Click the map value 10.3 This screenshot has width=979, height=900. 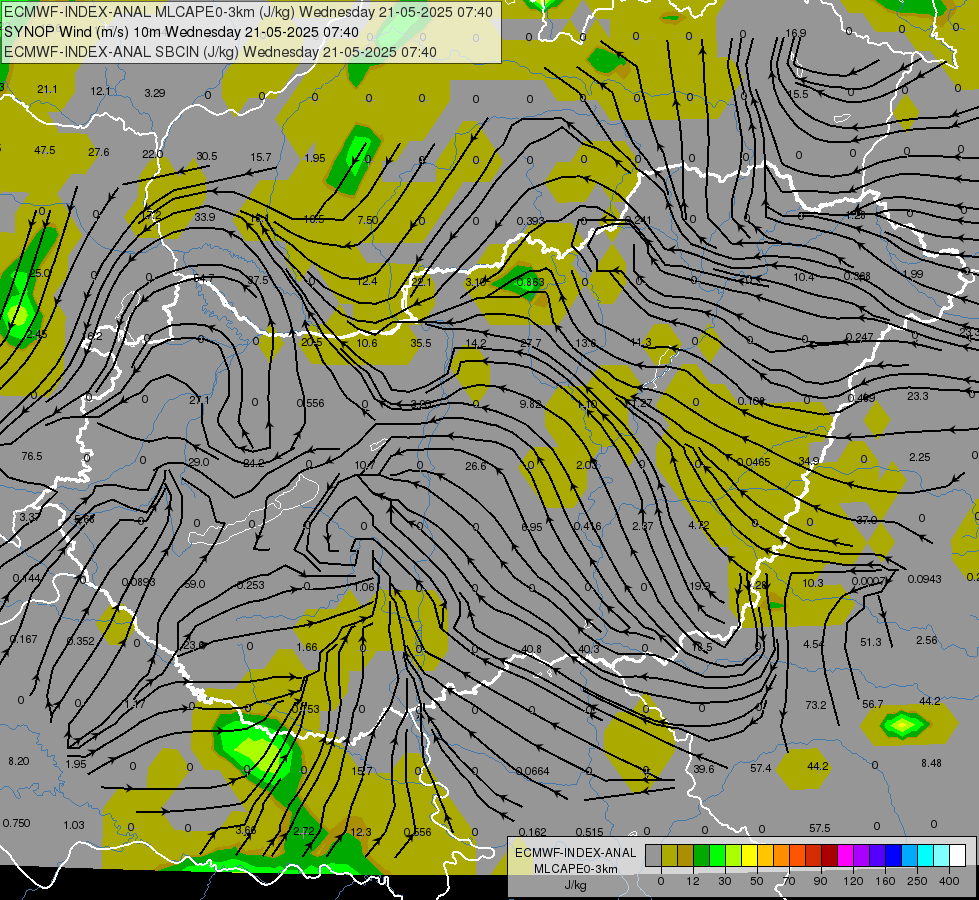813,583
